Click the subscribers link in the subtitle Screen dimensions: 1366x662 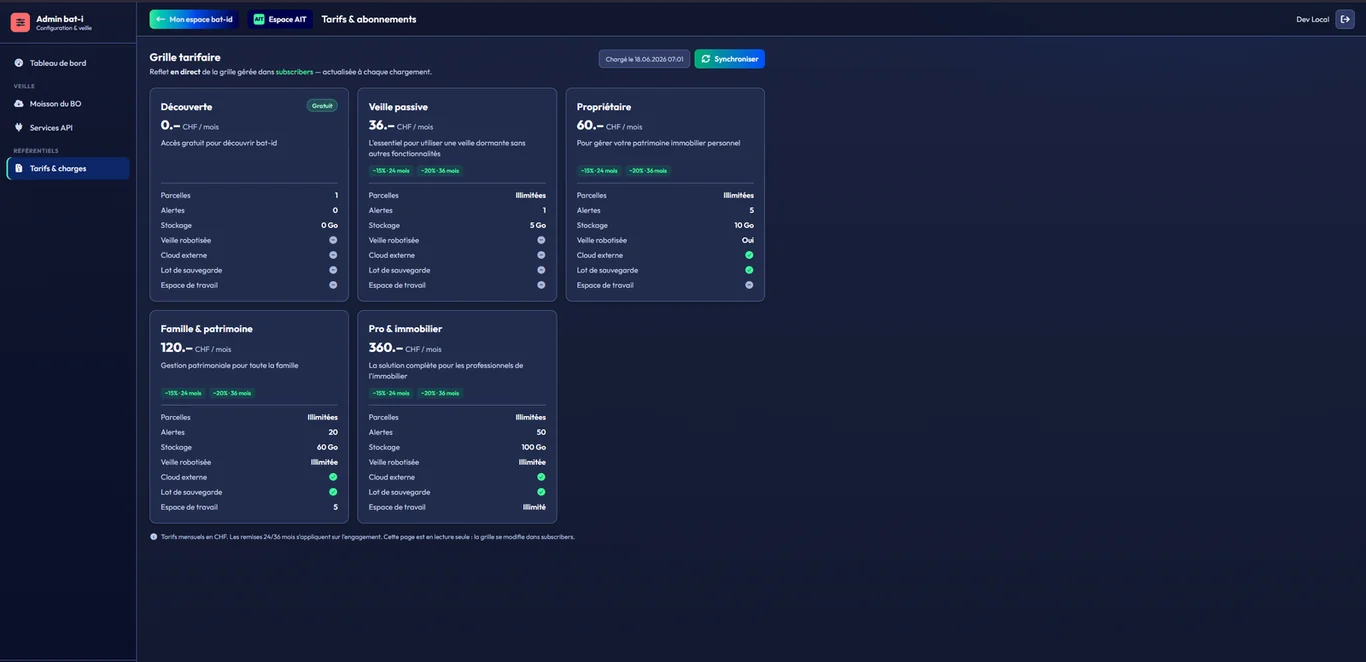point(294,72)
